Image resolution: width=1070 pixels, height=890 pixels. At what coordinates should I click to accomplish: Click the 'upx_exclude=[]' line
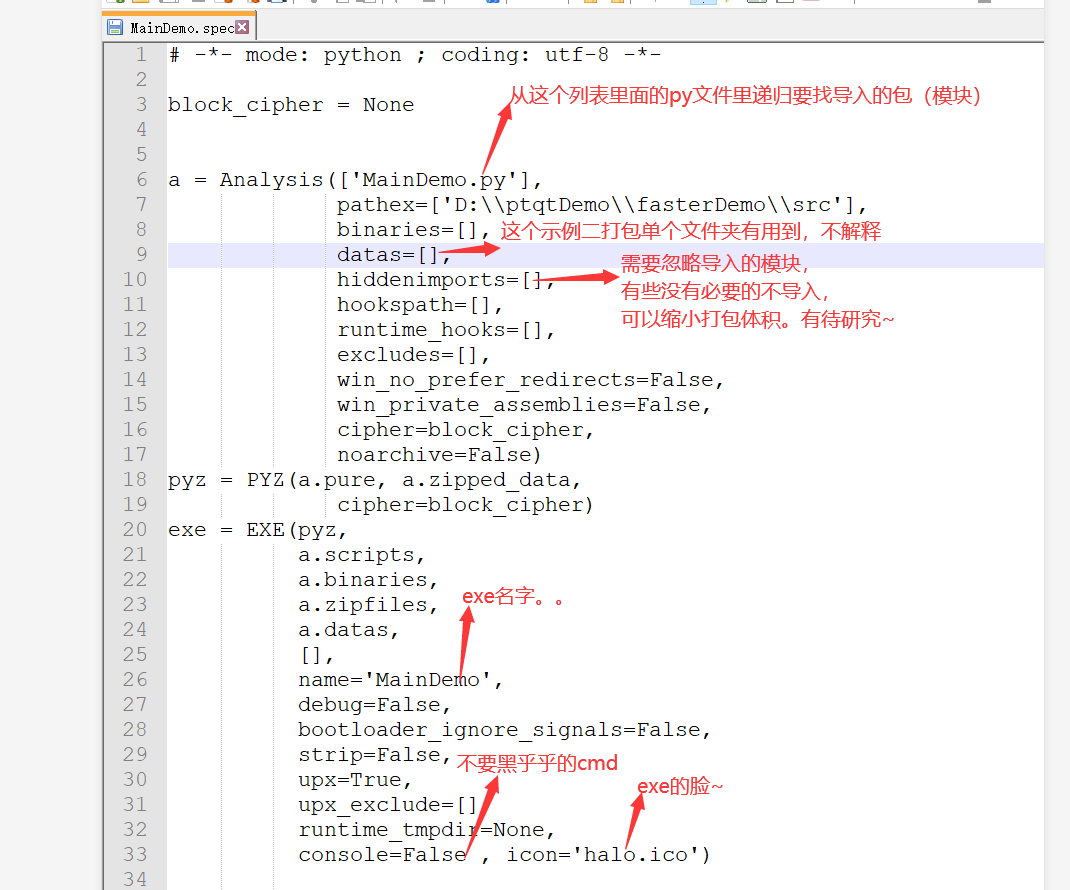click(387, 806)
